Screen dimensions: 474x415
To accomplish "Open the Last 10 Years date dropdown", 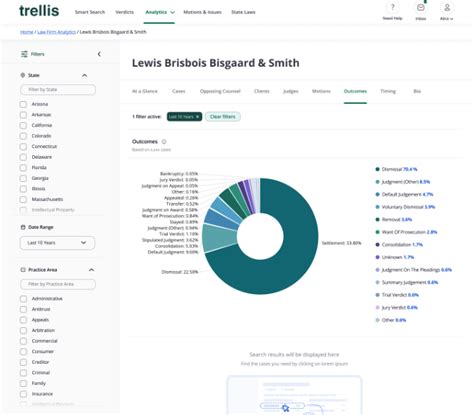I will point(57,243).
